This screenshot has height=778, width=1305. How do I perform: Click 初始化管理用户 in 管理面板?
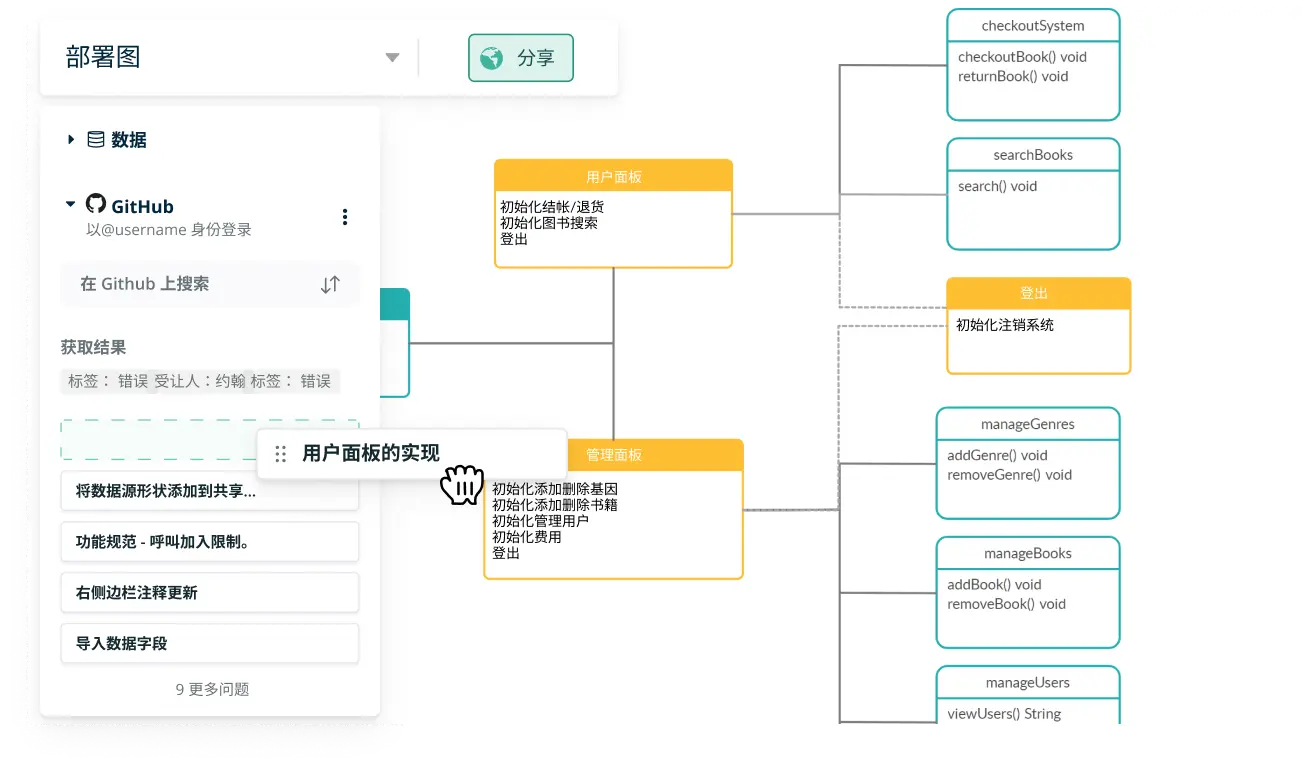point(540,521)
